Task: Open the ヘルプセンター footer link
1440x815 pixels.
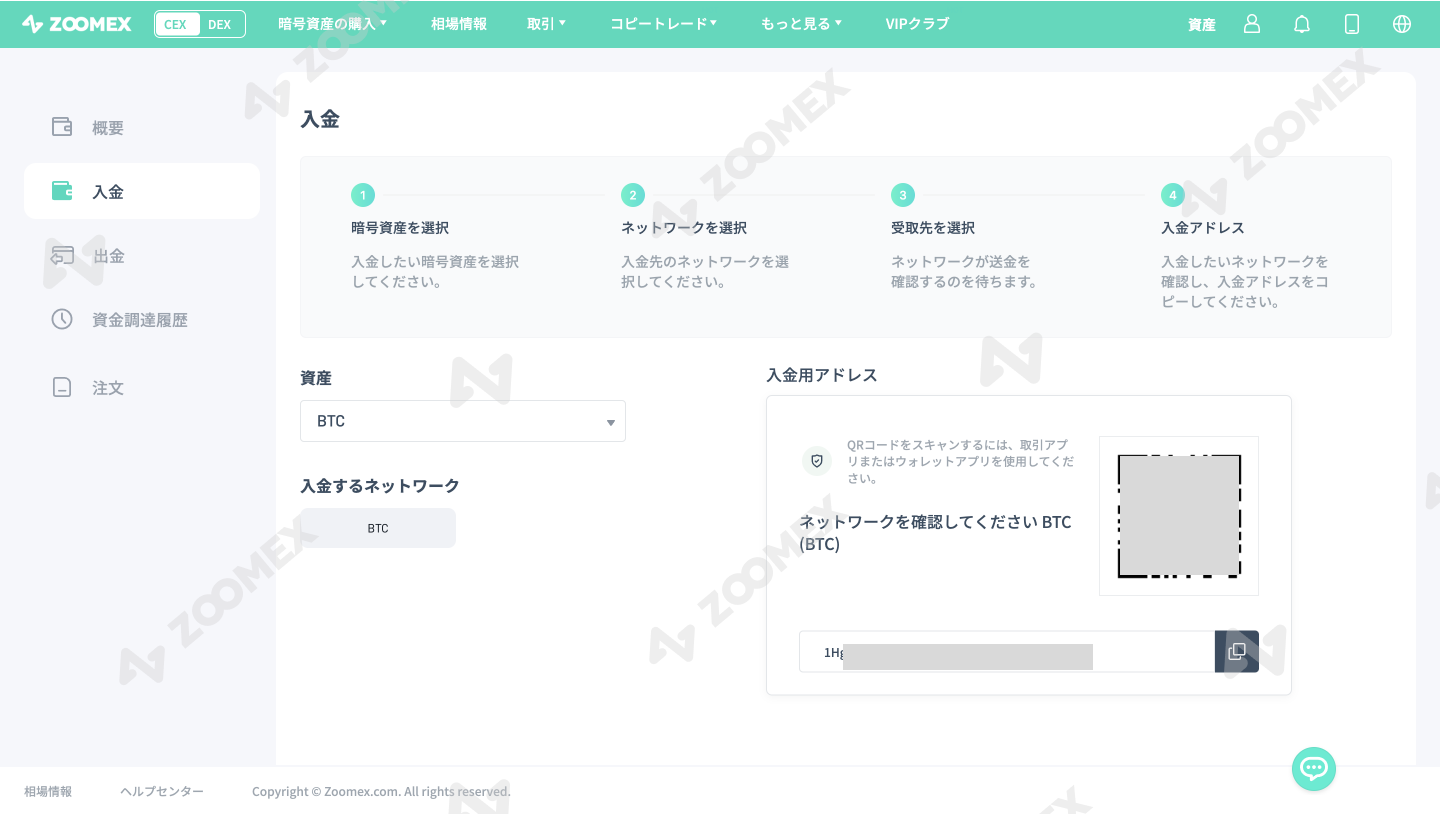Action: 161,790
